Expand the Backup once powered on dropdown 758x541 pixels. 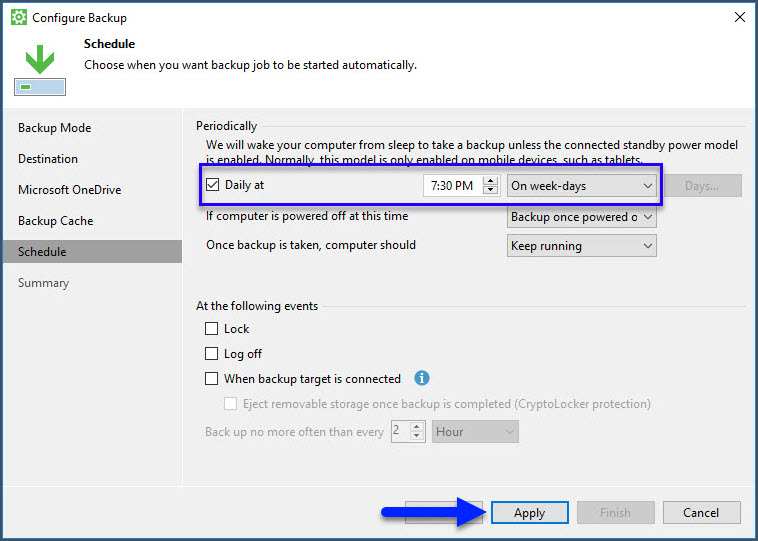[x=581, y=217]
